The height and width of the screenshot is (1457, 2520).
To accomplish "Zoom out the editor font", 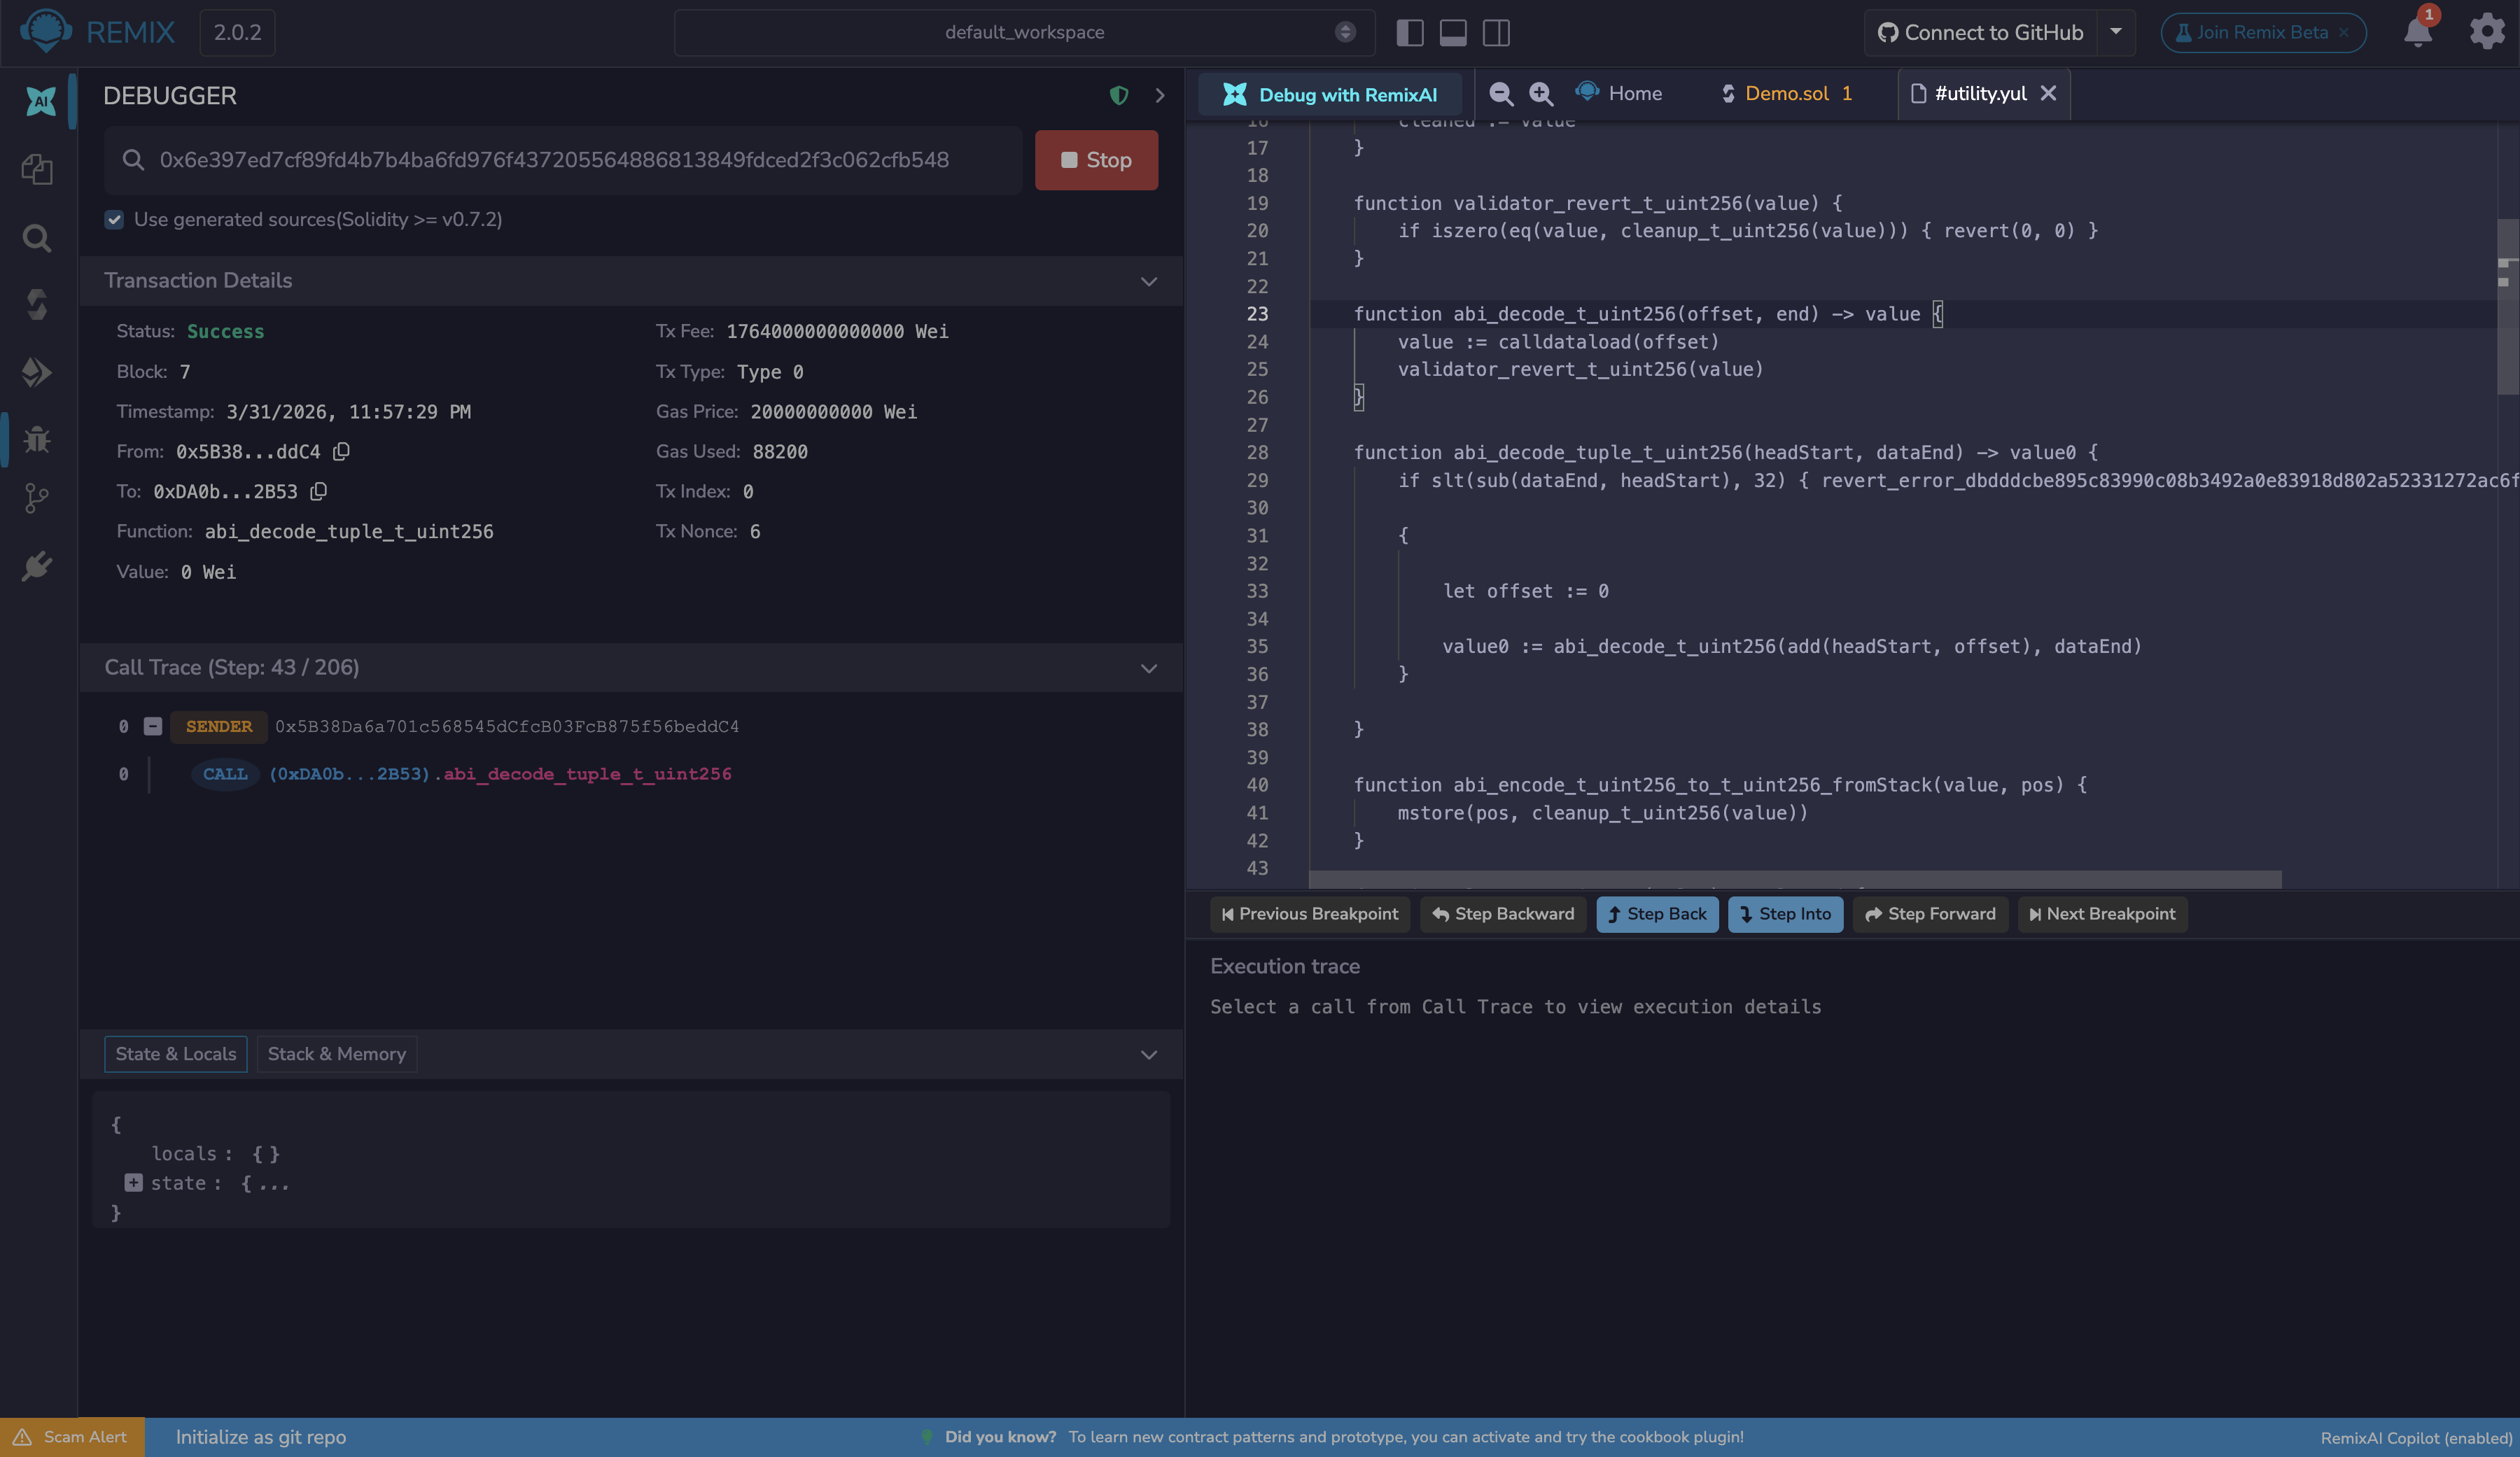I will pos(1500,94).
